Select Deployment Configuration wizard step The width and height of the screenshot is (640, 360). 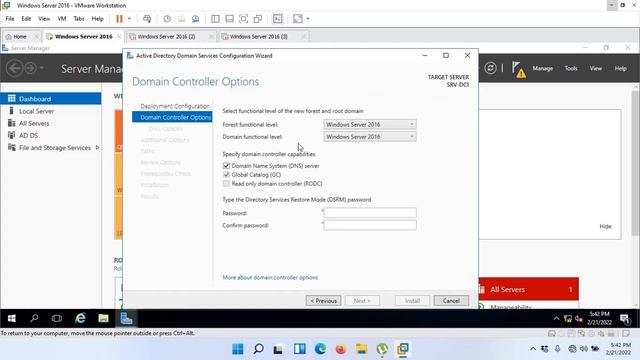pyautogui.click(x=175, y=106)
